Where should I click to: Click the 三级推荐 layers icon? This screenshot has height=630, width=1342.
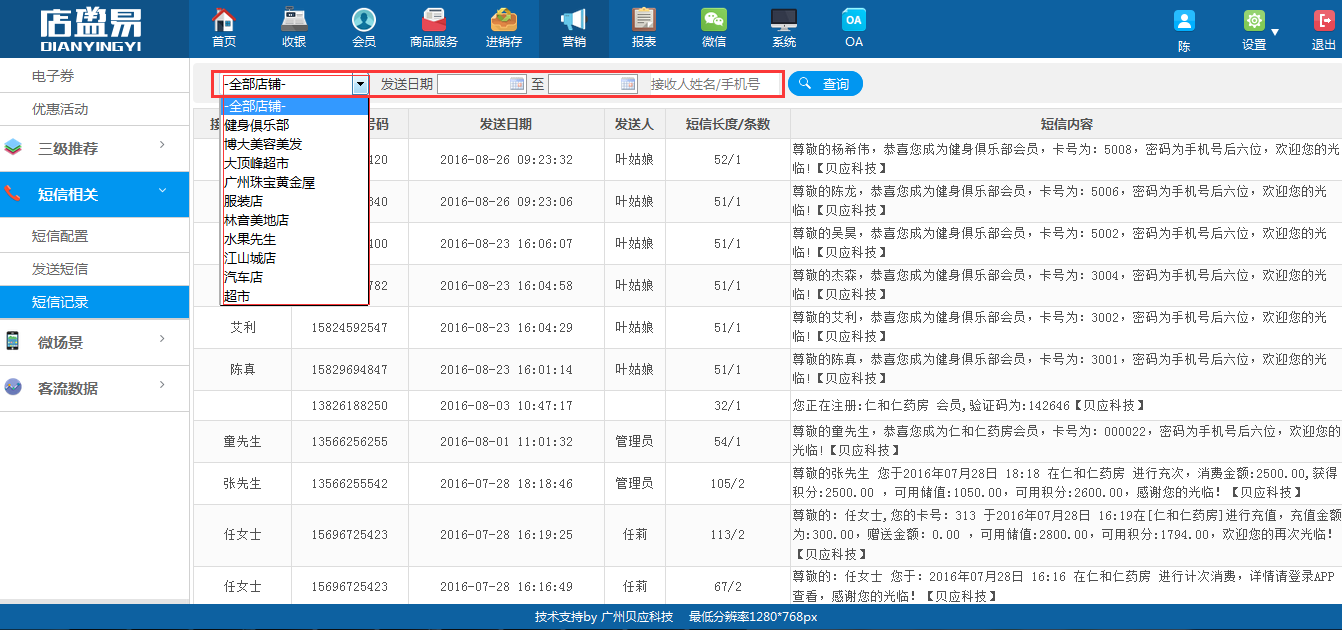tap(12, 147)
